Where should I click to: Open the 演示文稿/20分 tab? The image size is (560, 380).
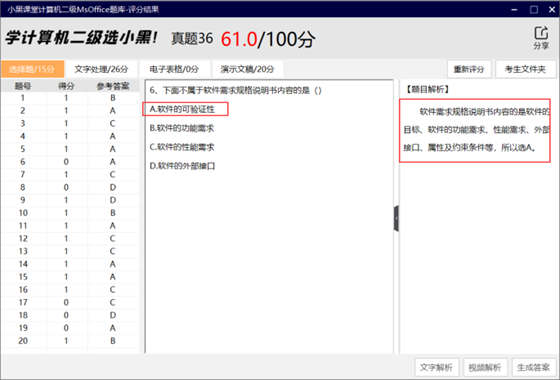point(248,69)
